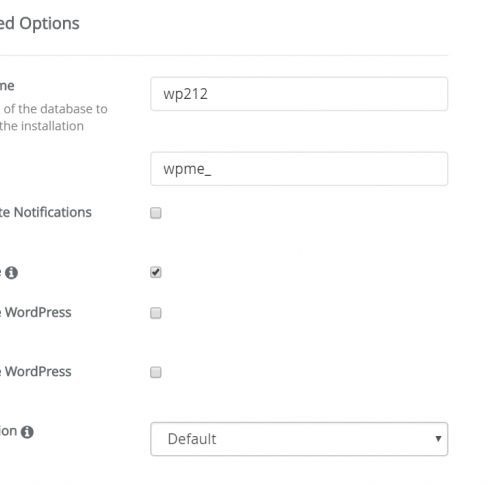The image size is (494, 498).
Task: Click the first WordPress label text
Action: (x=36, y=312)
